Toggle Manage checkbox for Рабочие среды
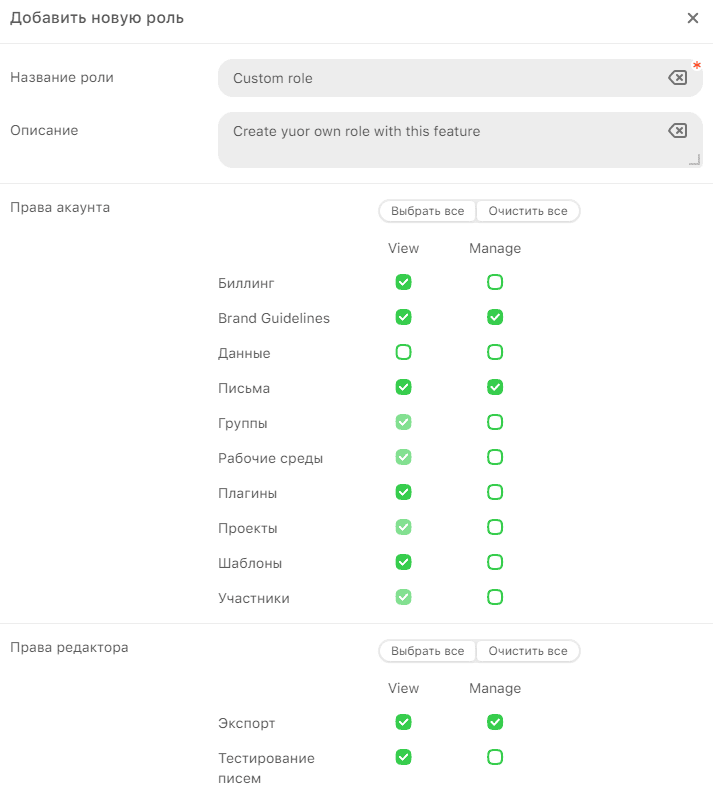 pos(495,458)
